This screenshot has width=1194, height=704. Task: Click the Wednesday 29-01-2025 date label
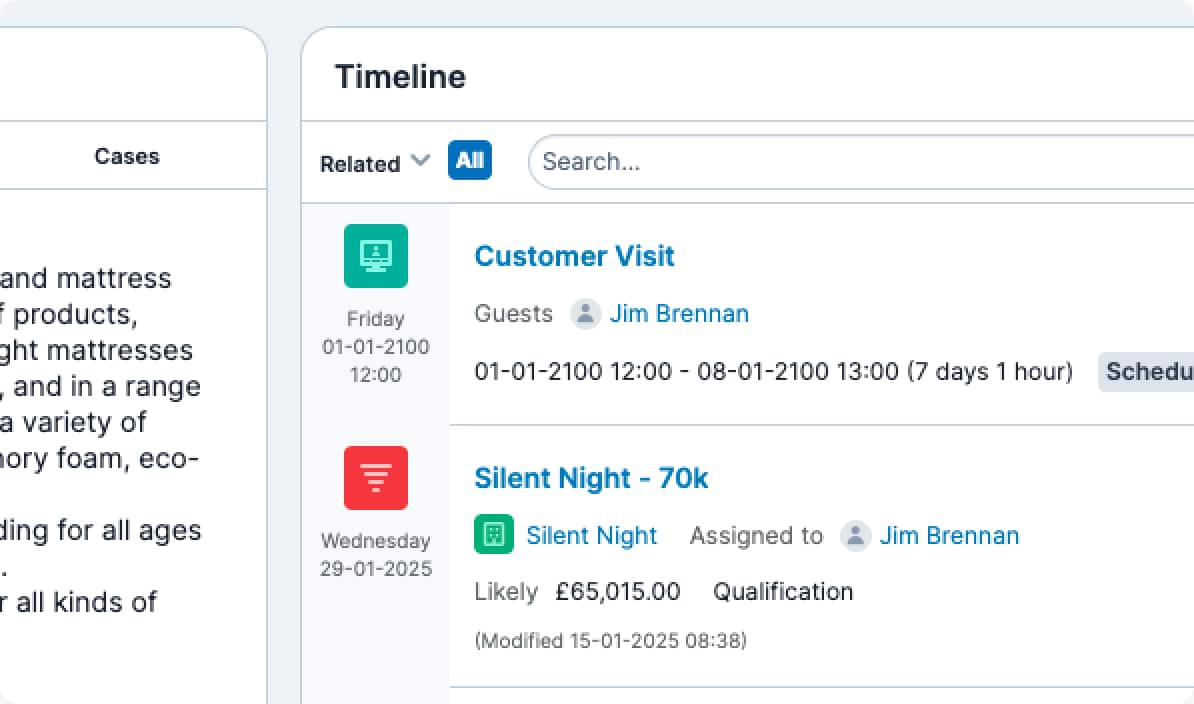(375, 555)
